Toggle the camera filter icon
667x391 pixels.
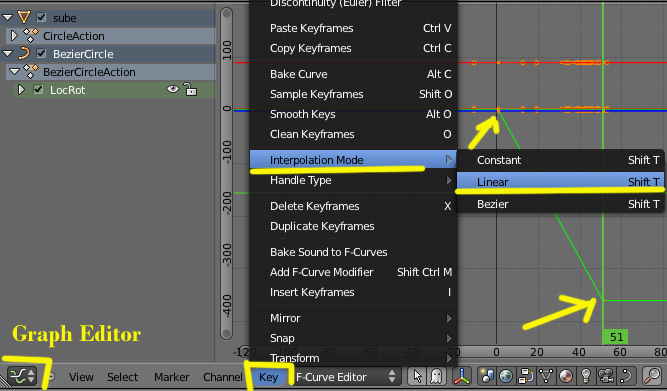point(606,377)
